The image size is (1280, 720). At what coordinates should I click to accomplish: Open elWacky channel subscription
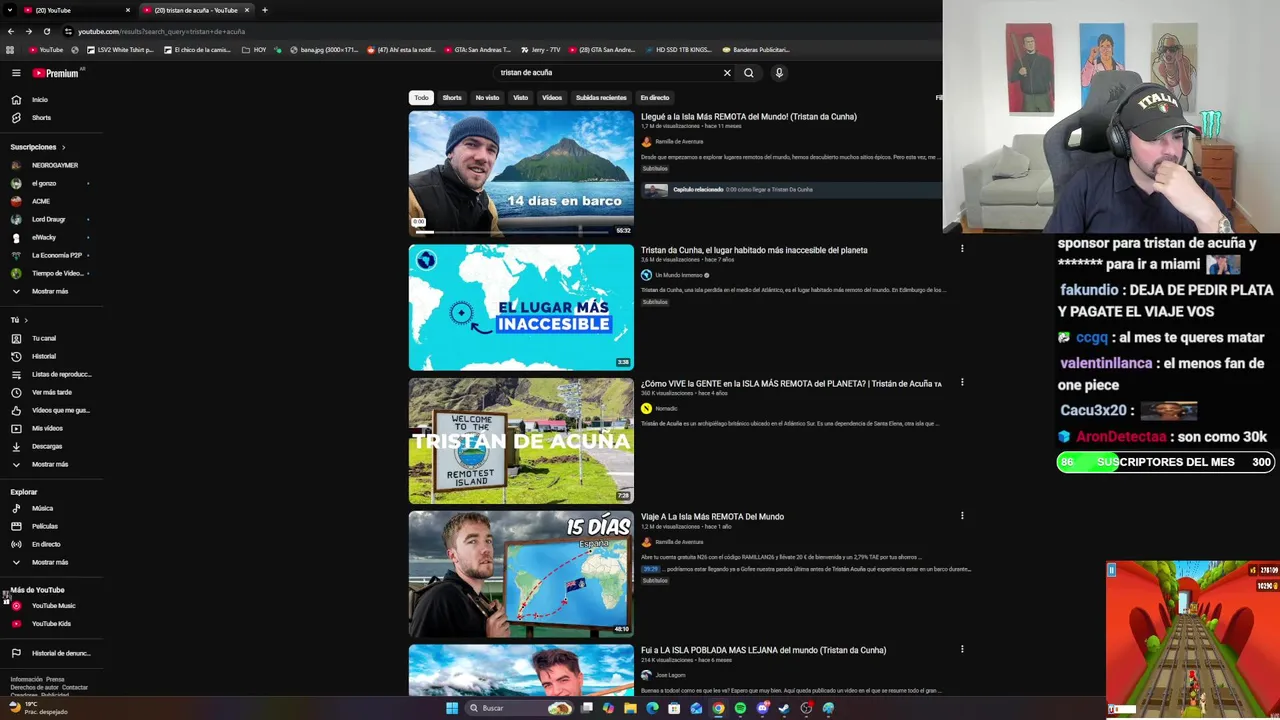[44, 237]
